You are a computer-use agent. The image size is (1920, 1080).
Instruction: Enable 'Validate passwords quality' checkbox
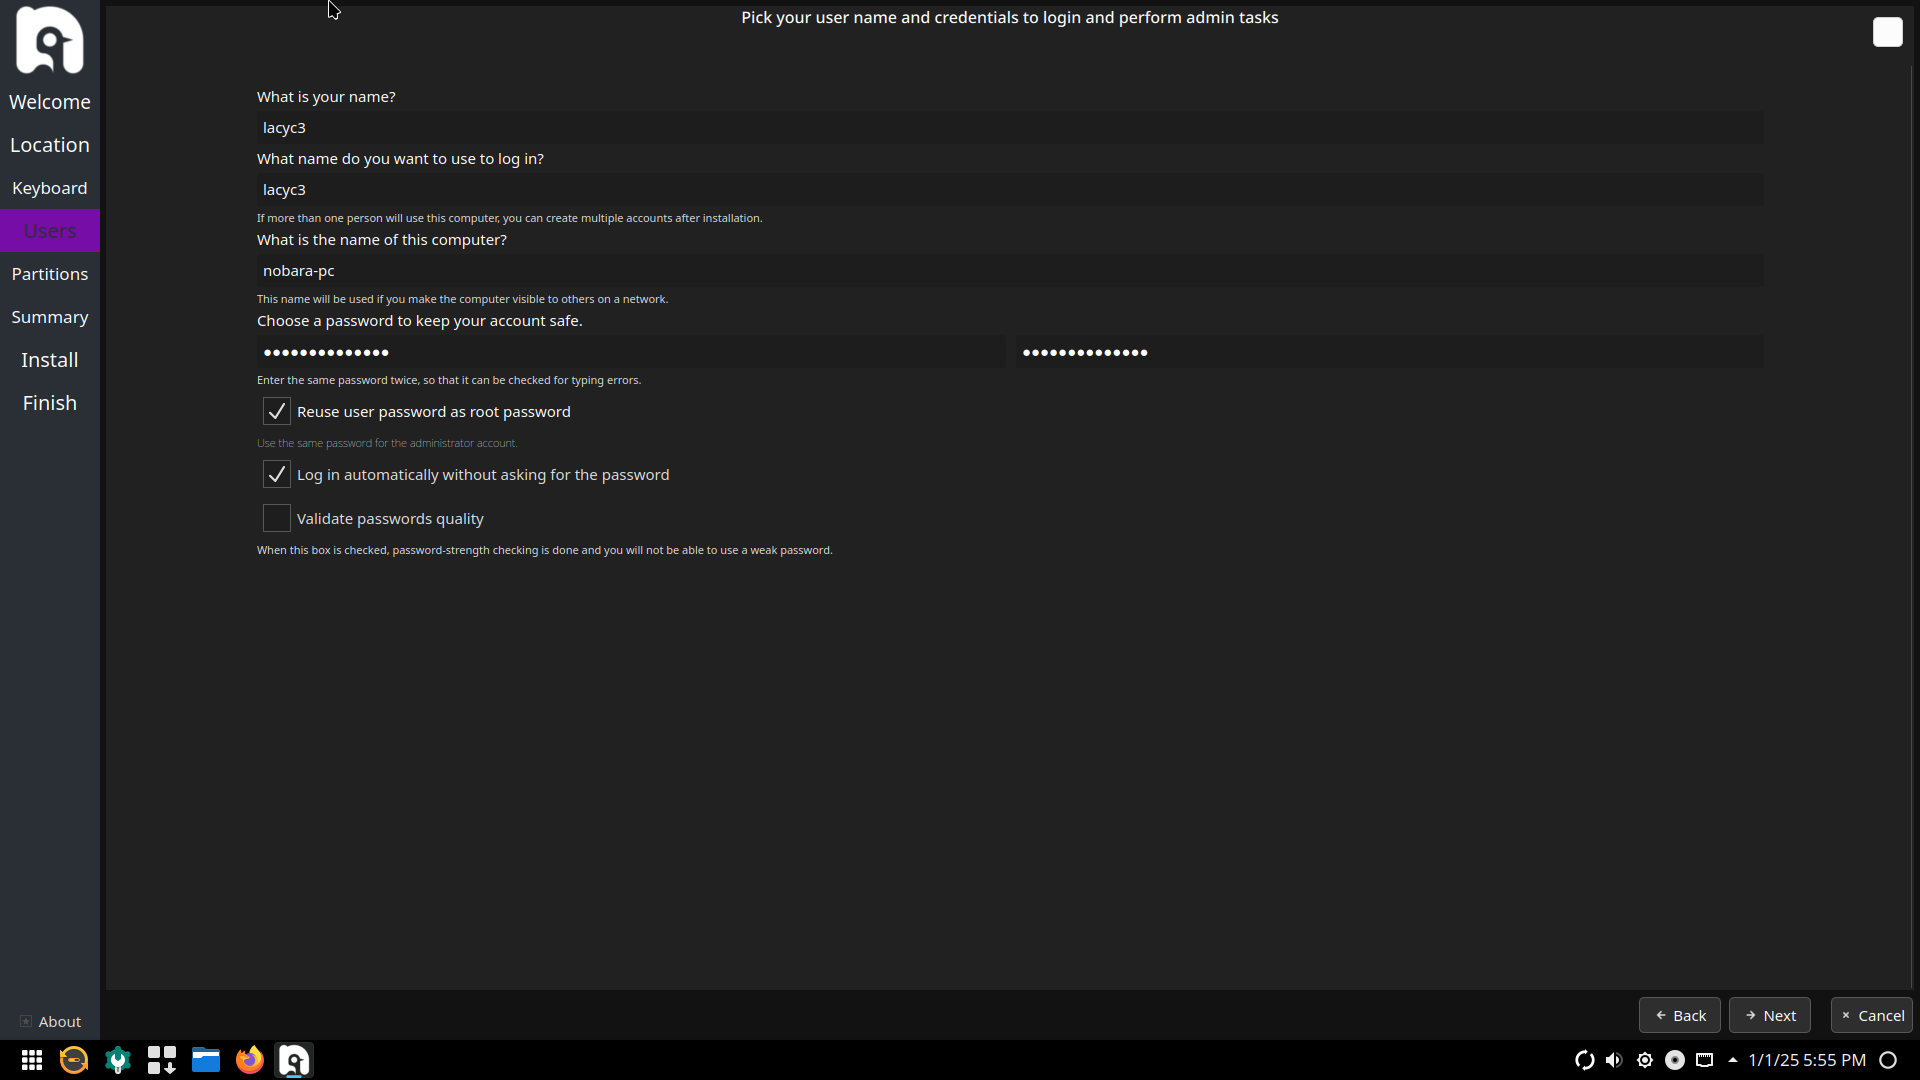click(x=277, y=518)
